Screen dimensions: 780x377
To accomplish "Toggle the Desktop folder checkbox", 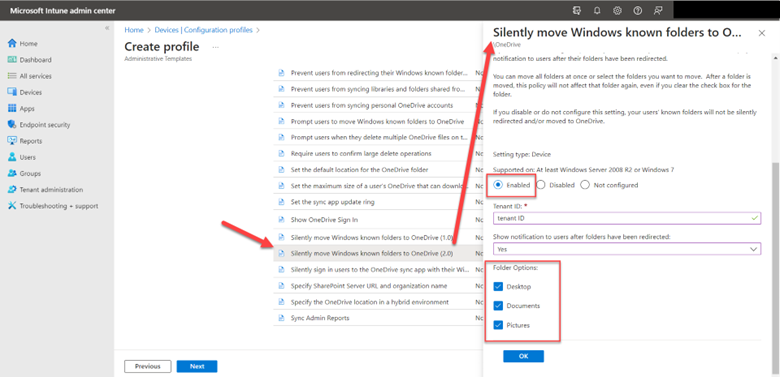I will pos(498,286).
